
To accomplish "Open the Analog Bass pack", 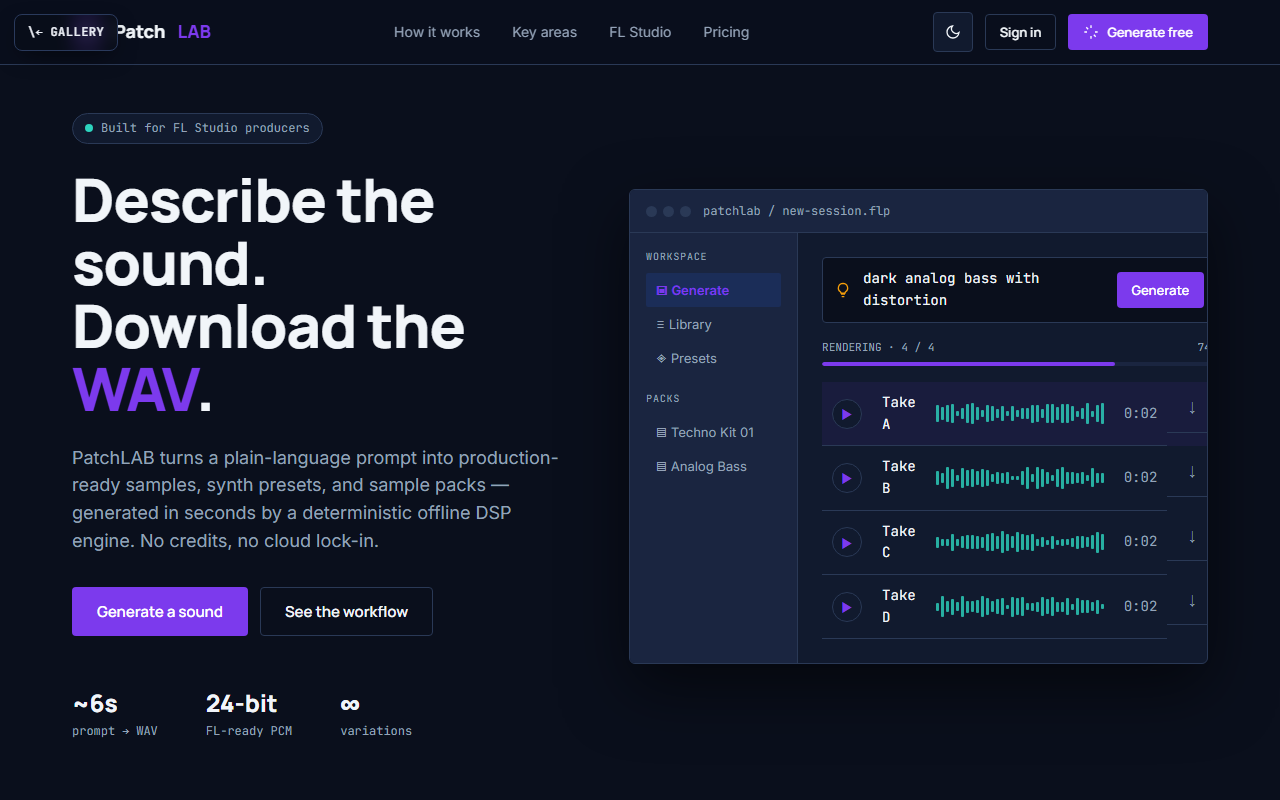I will 713,466.
